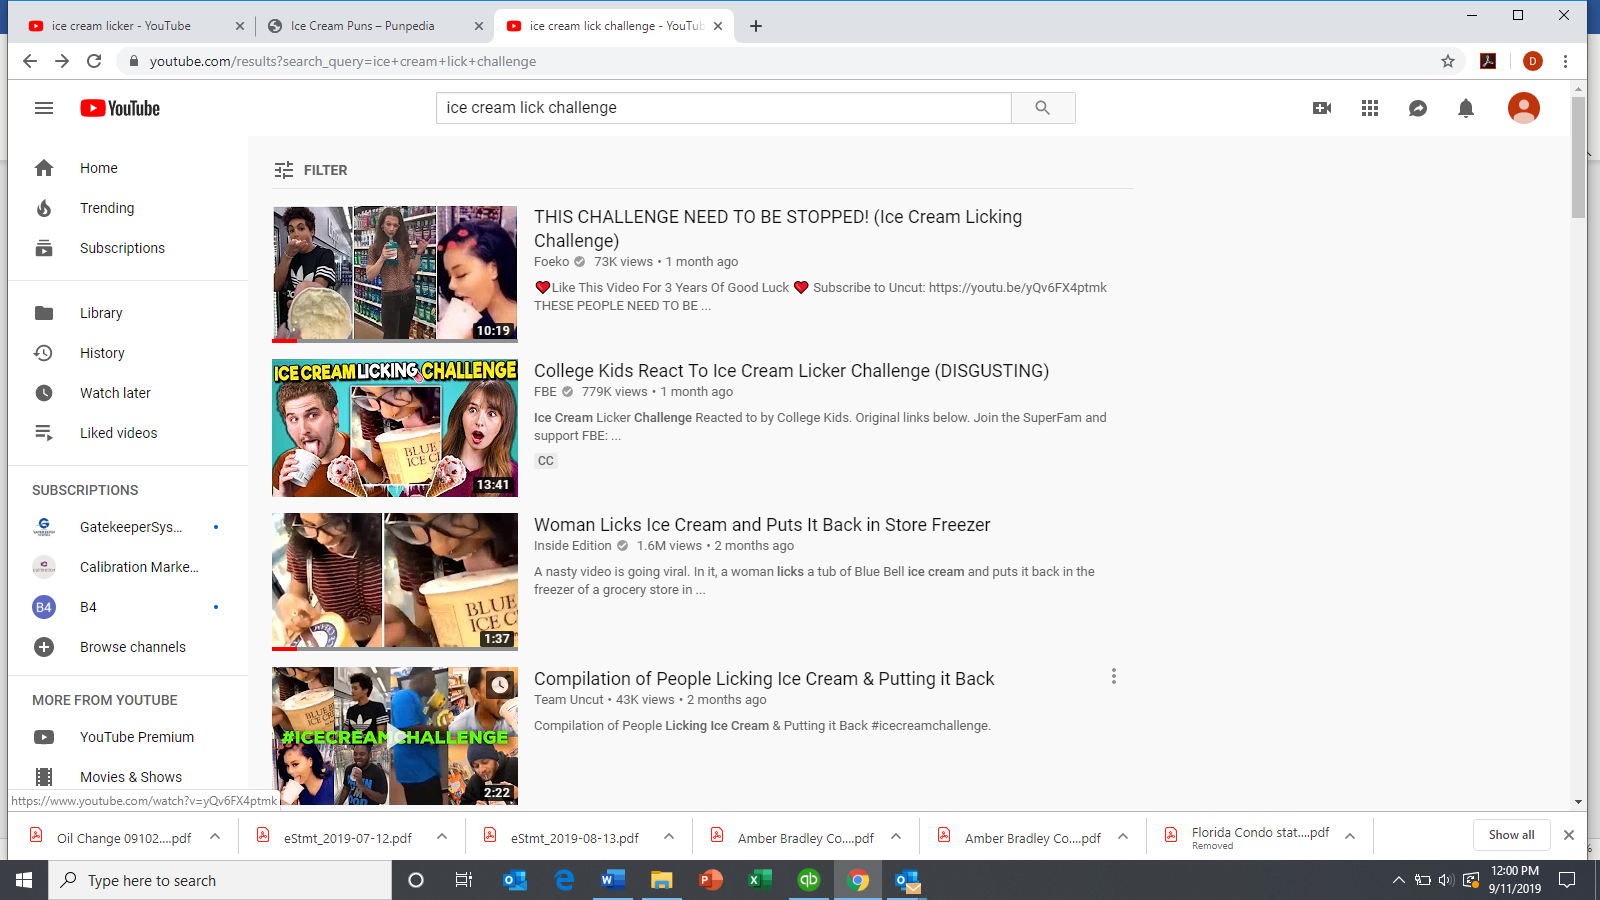
Task: Open the messages share bubble icon
Action: (x=1418, y=108)
